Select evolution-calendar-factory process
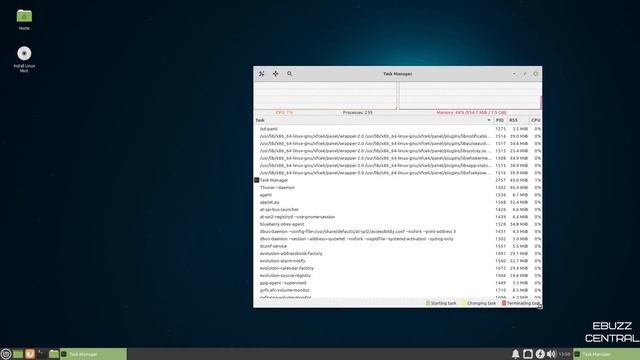The height and width of the screenshot is (360, 640). [398, 269]
